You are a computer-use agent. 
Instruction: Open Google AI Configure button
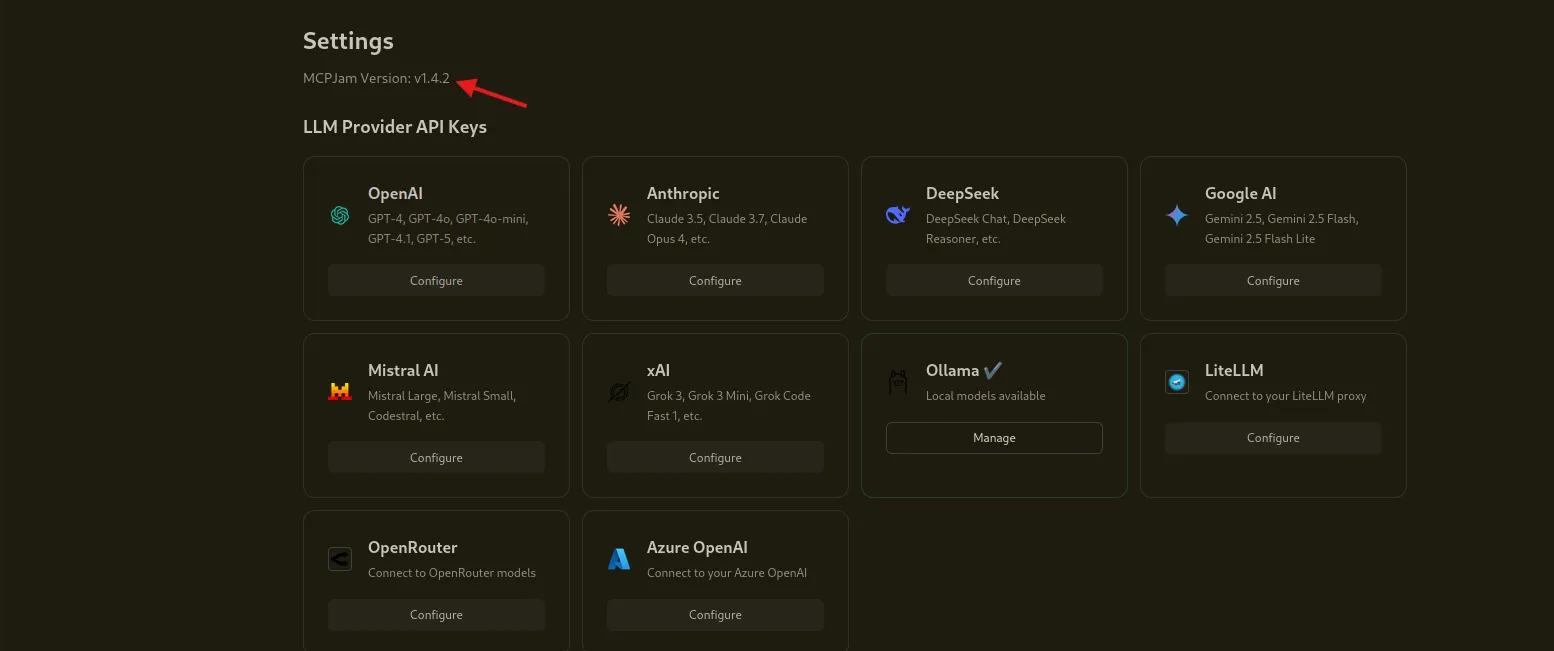[x=1273, y=280]
